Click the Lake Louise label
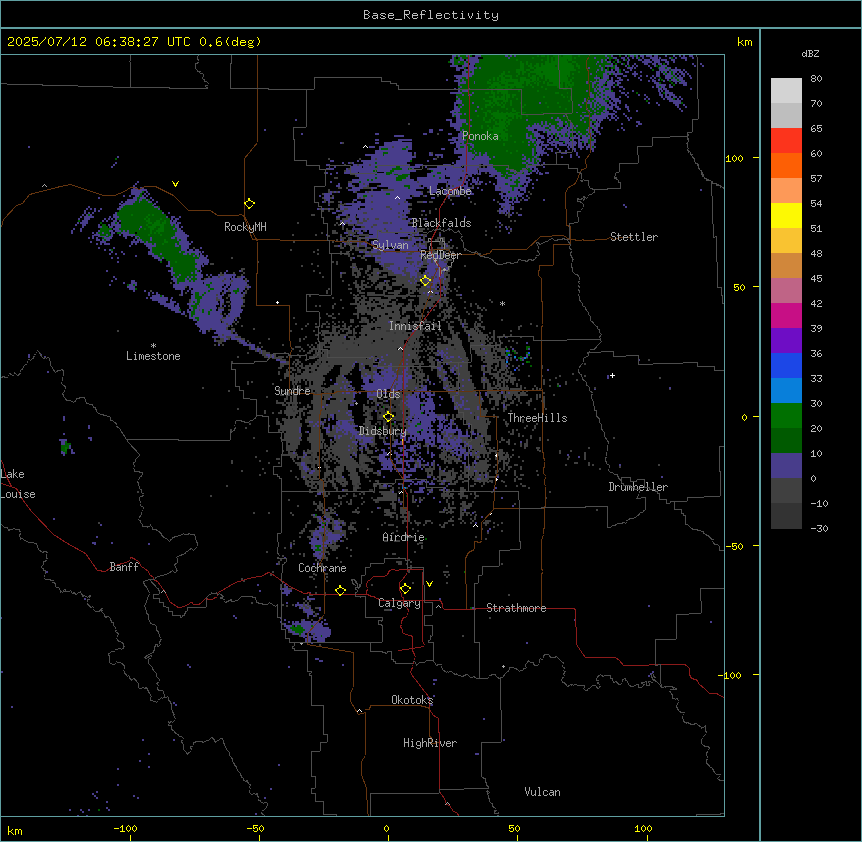862x842 pixels. point(16,484)
